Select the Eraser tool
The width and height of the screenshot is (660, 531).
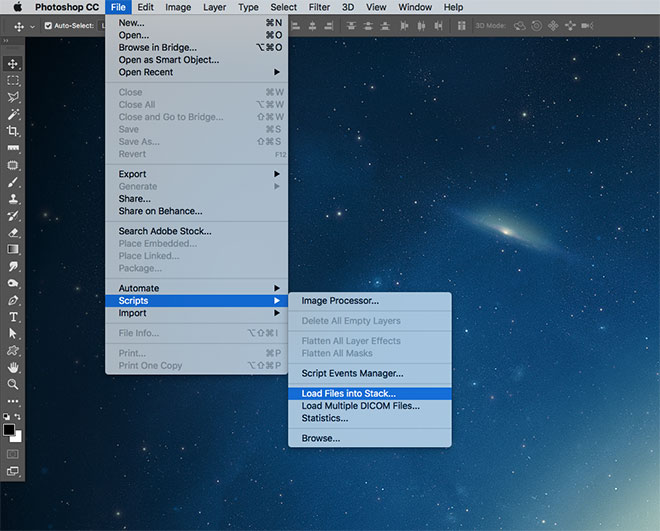pos(13,232)
